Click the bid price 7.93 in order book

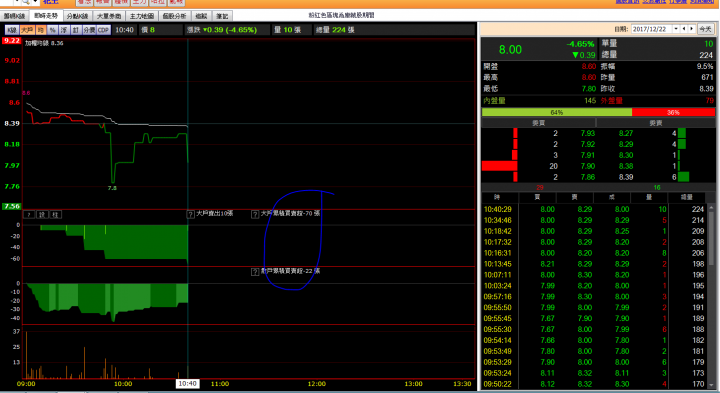587,133
